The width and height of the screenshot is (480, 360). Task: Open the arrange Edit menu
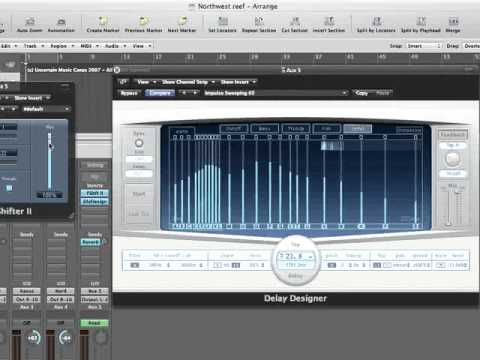tap(8, 46)
